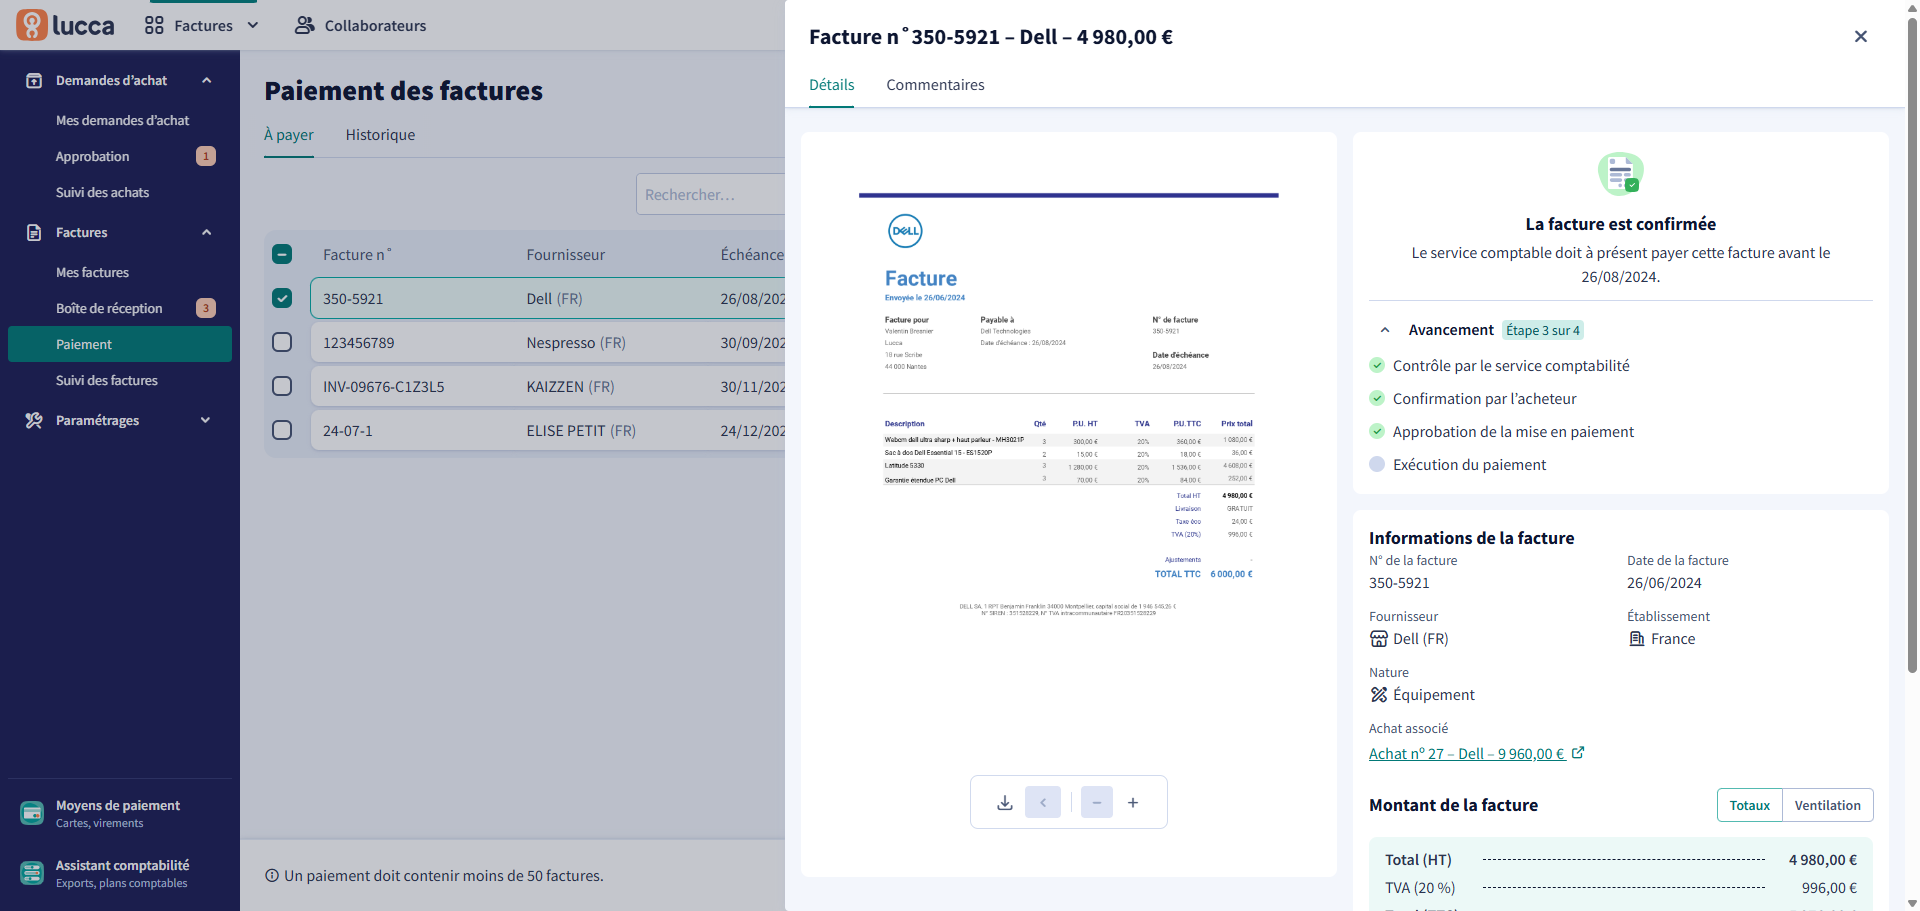Zoom out the invoice preview
Viewport: 1920px width, 911px height.
point(1097,802)
